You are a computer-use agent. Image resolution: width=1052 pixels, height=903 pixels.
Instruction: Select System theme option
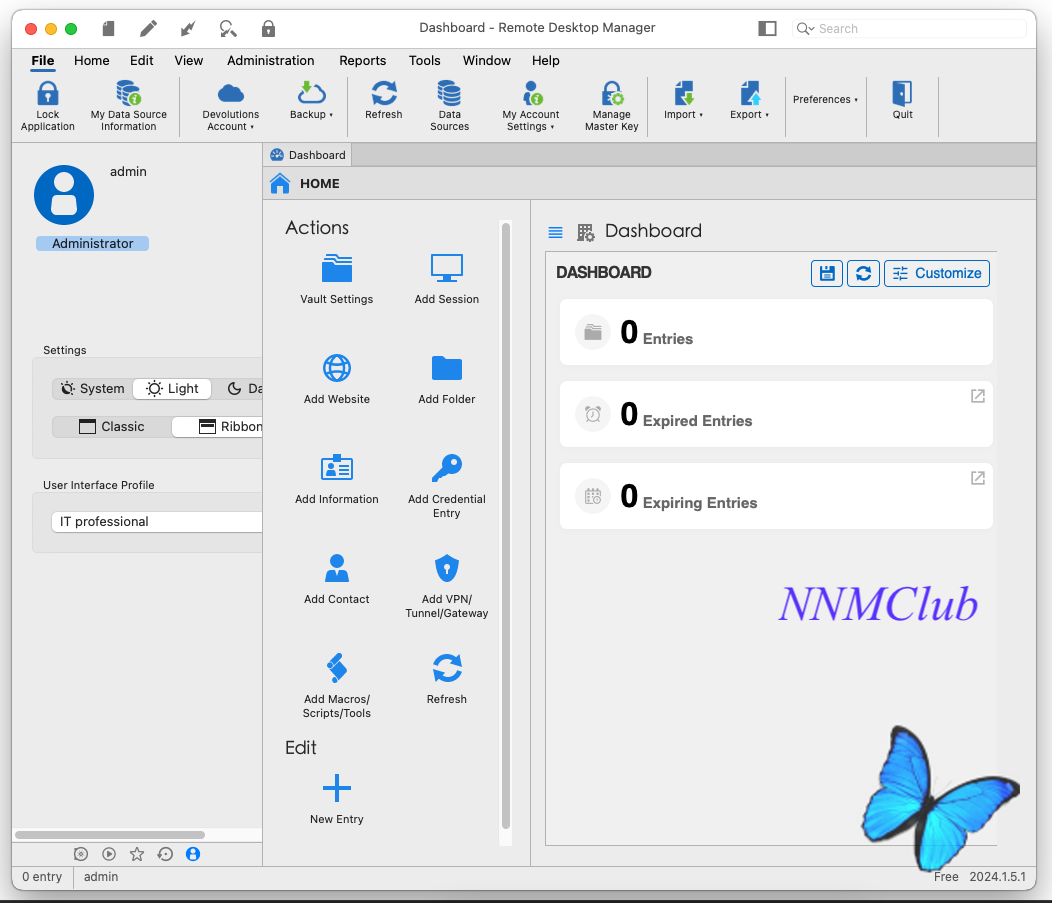tap(93, 388)
